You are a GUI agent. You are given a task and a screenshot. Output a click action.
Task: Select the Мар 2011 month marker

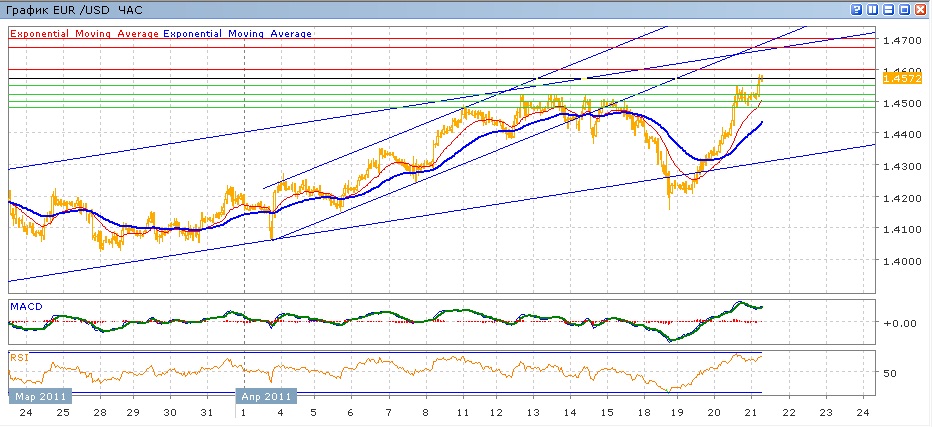pos(40,395)
